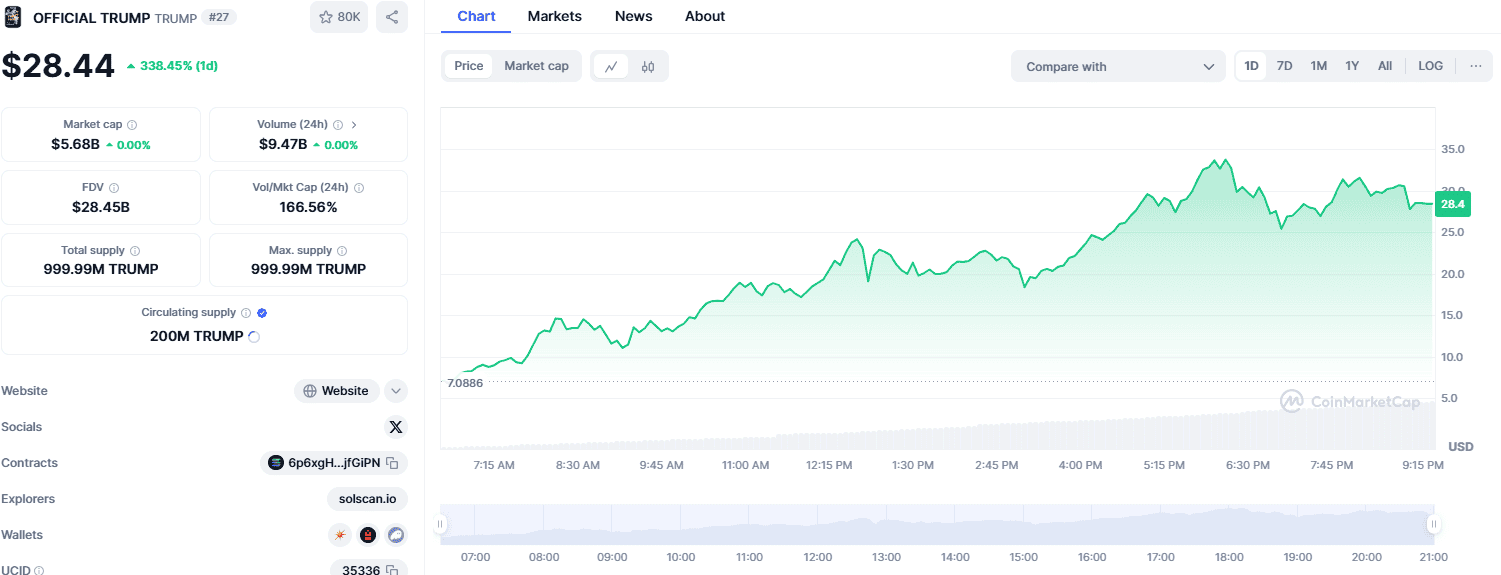Select the Market cap chart toggle
Viewport: 1501px width, 575px height.
(536, 66)
